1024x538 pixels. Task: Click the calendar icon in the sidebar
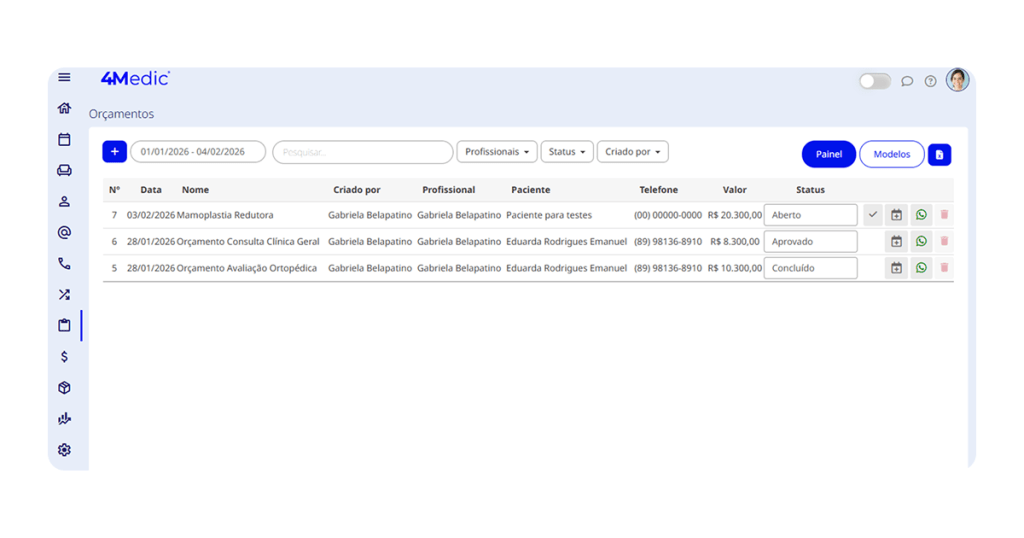[64, 140]
